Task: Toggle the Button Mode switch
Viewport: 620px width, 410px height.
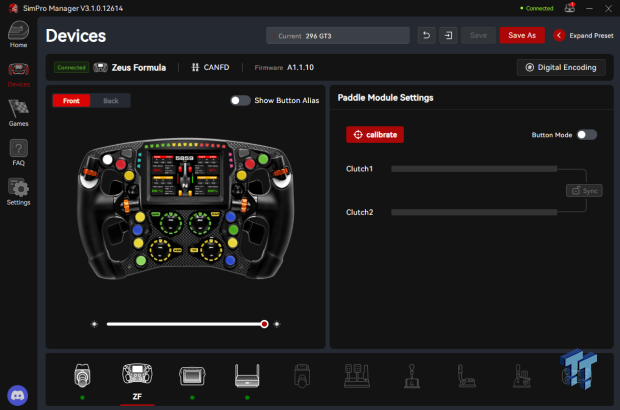Action: click(587, 135)
